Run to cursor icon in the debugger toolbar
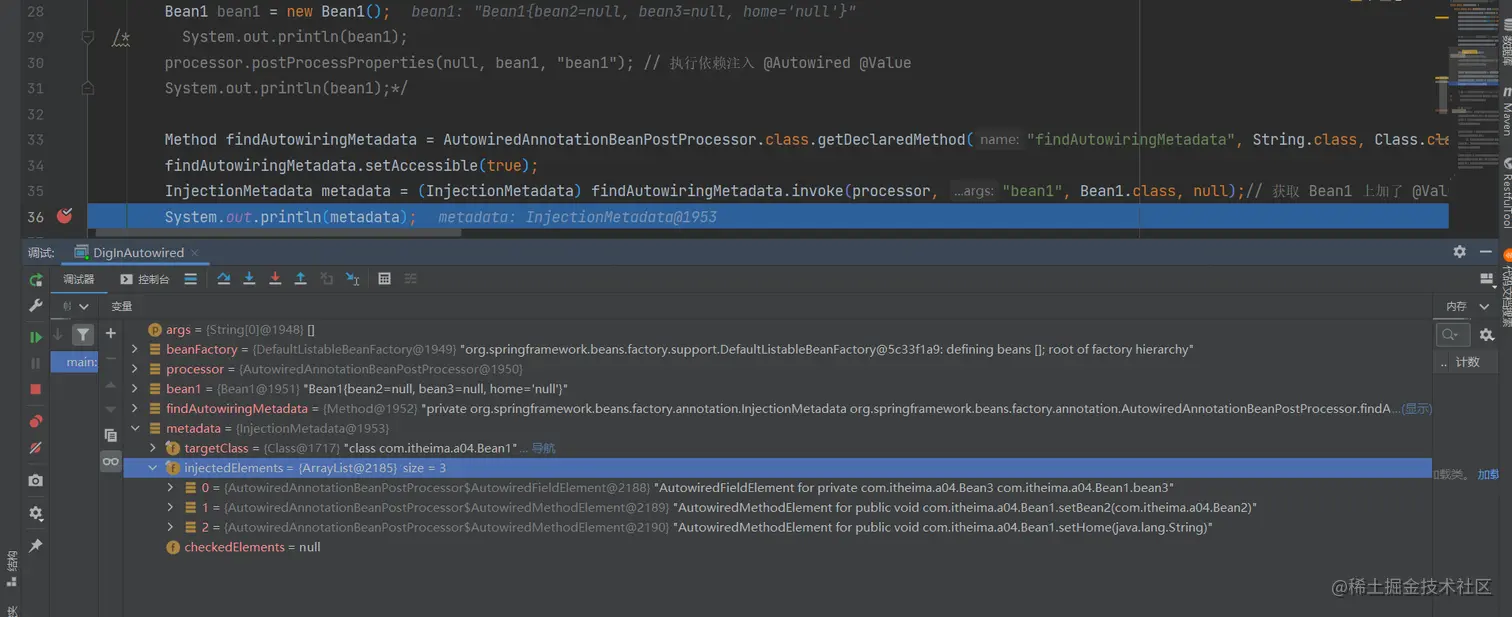 click(352, 279)
